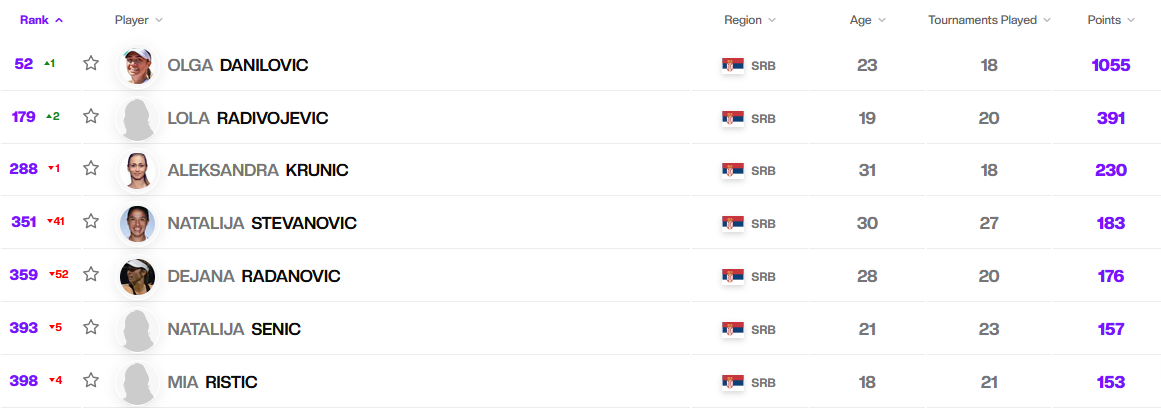Sort by Tournaments Played column
The width and height of the screenshot is (1161, 408).
(989, 20)
